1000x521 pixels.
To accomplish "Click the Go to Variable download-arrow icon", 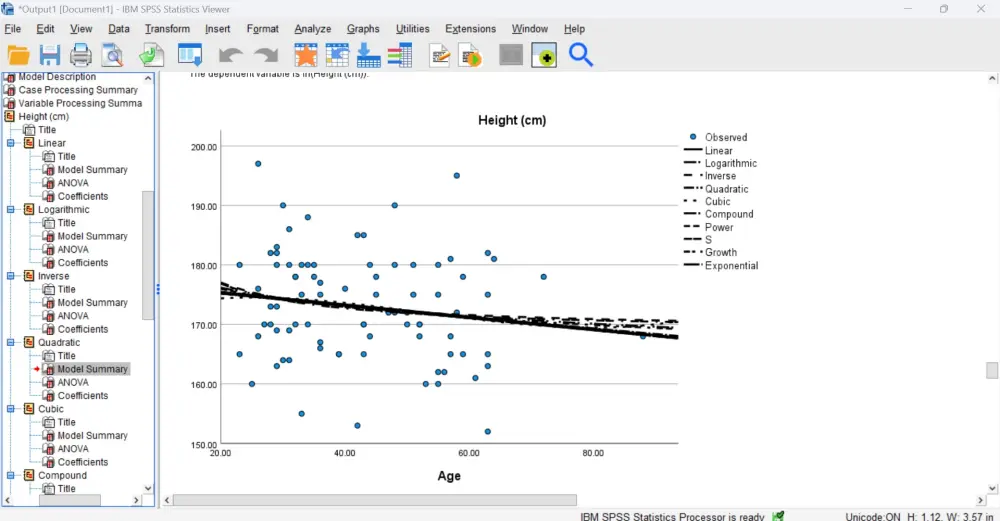I will (x=369, y=55).
